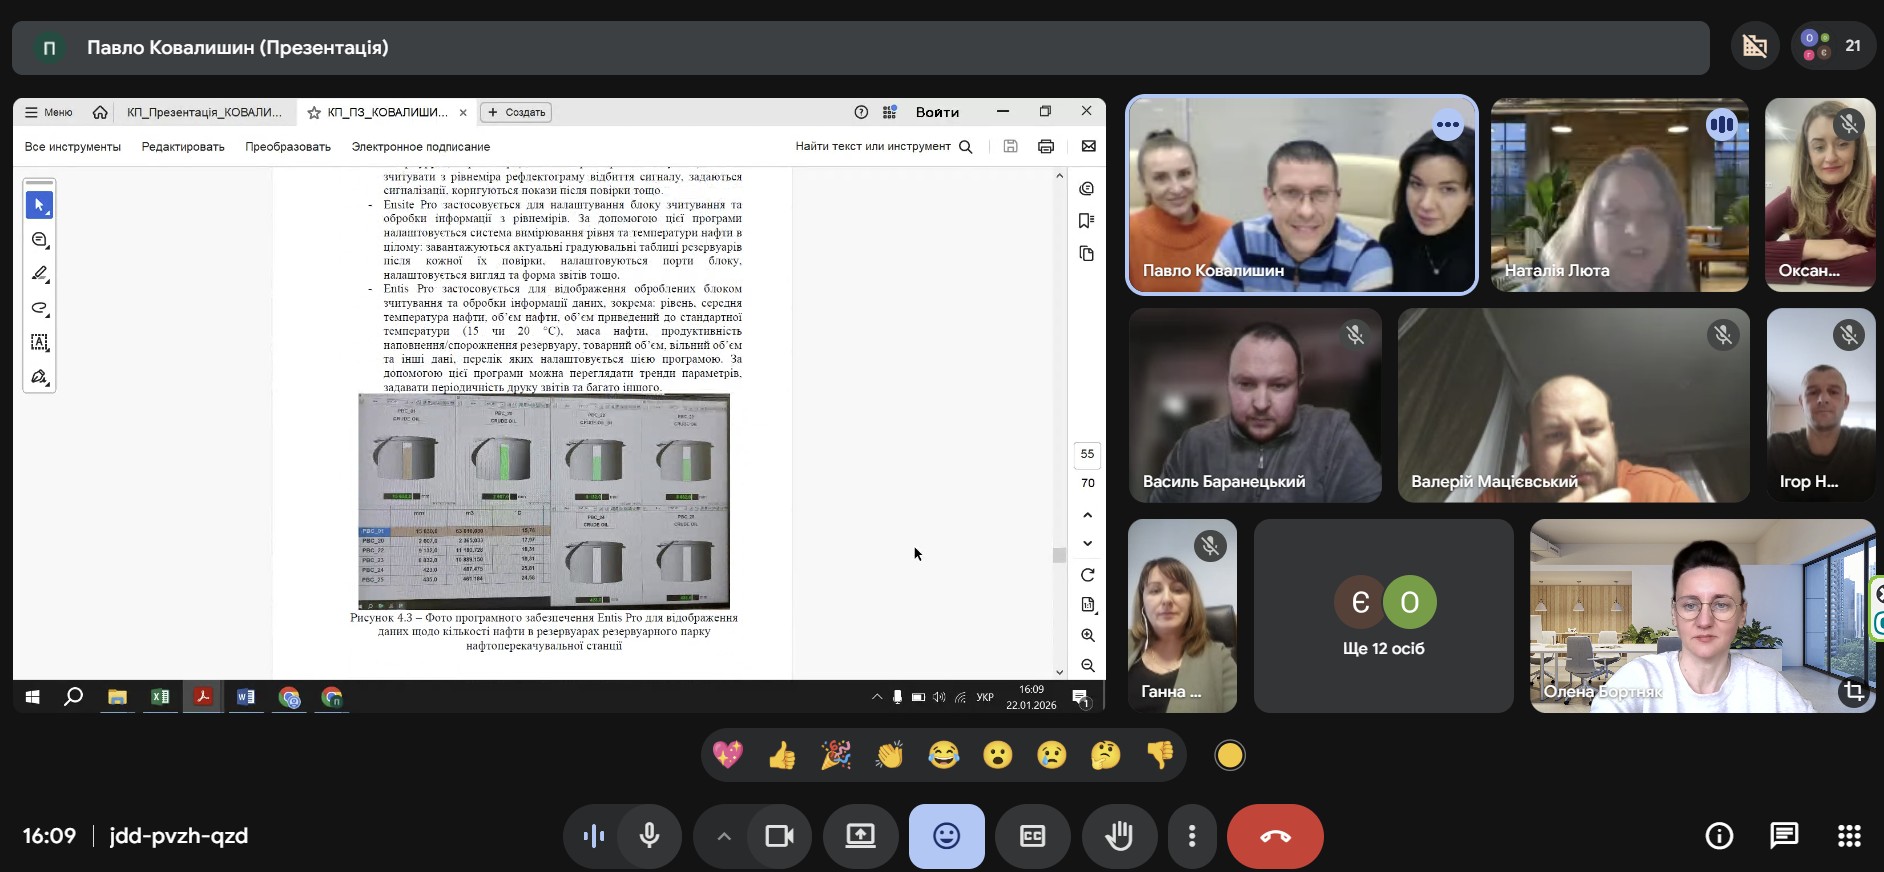Send the sparkling heart reaction
1884x872 pixels.
[x=728, y=755]
